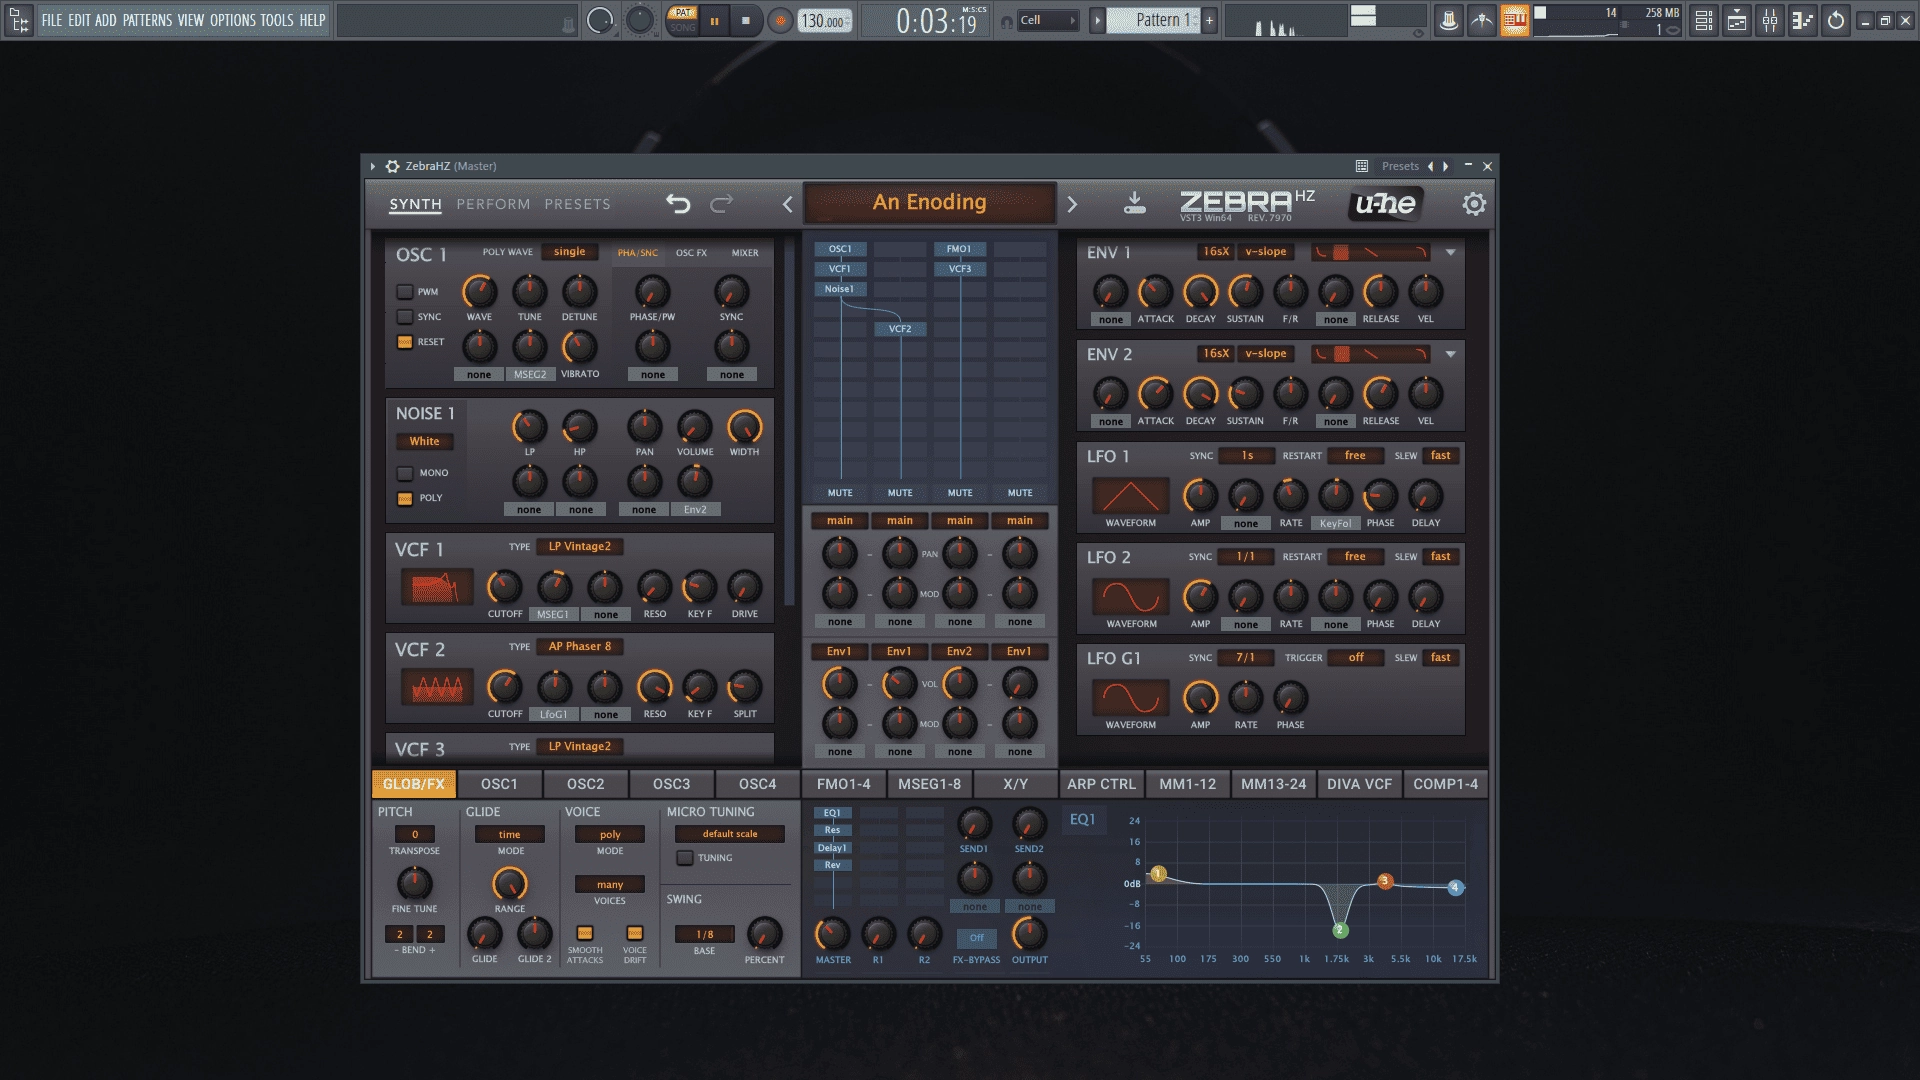Enable NOISE 1 MONO checkbox
Viewport: 1920px width, 1080px height.
point(405,473)
